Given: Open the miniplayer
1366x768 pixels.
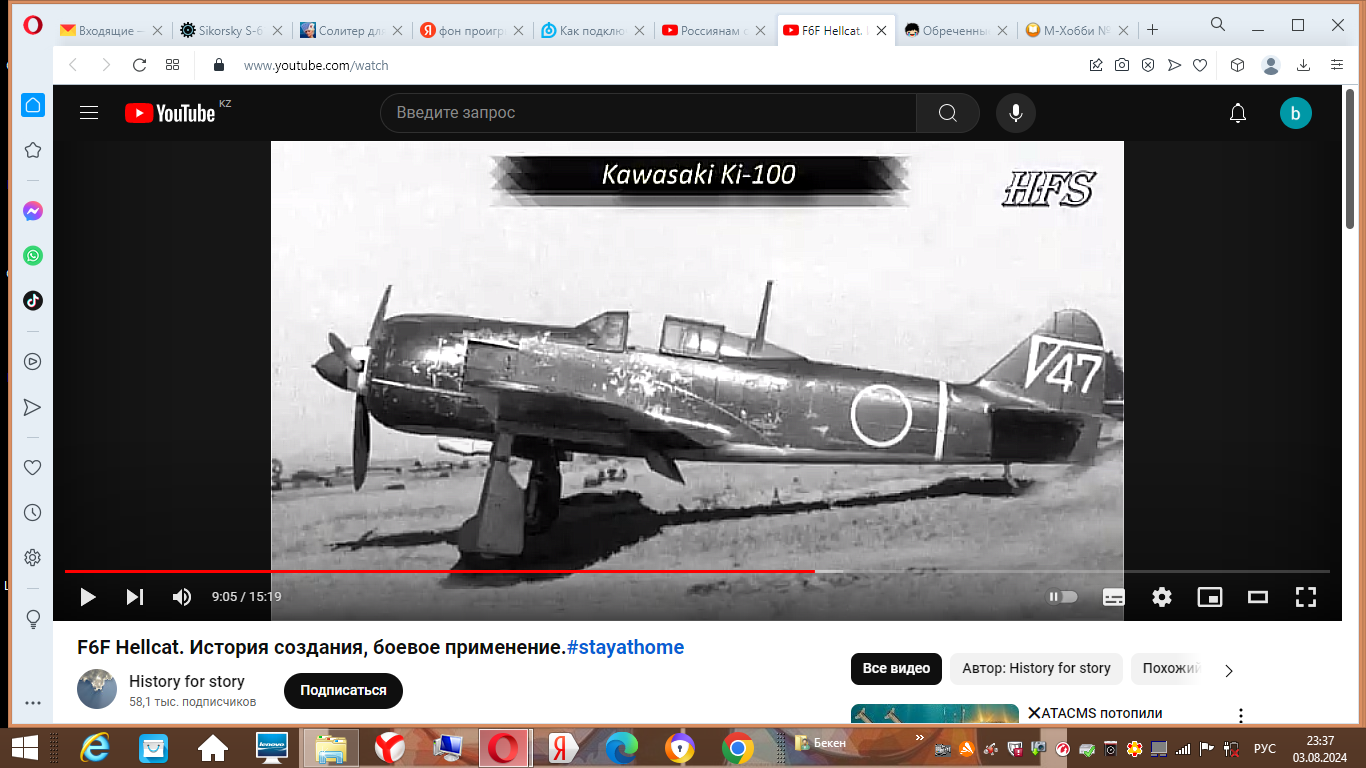Looking at the screenshot, I should [x=1209, y=597].
